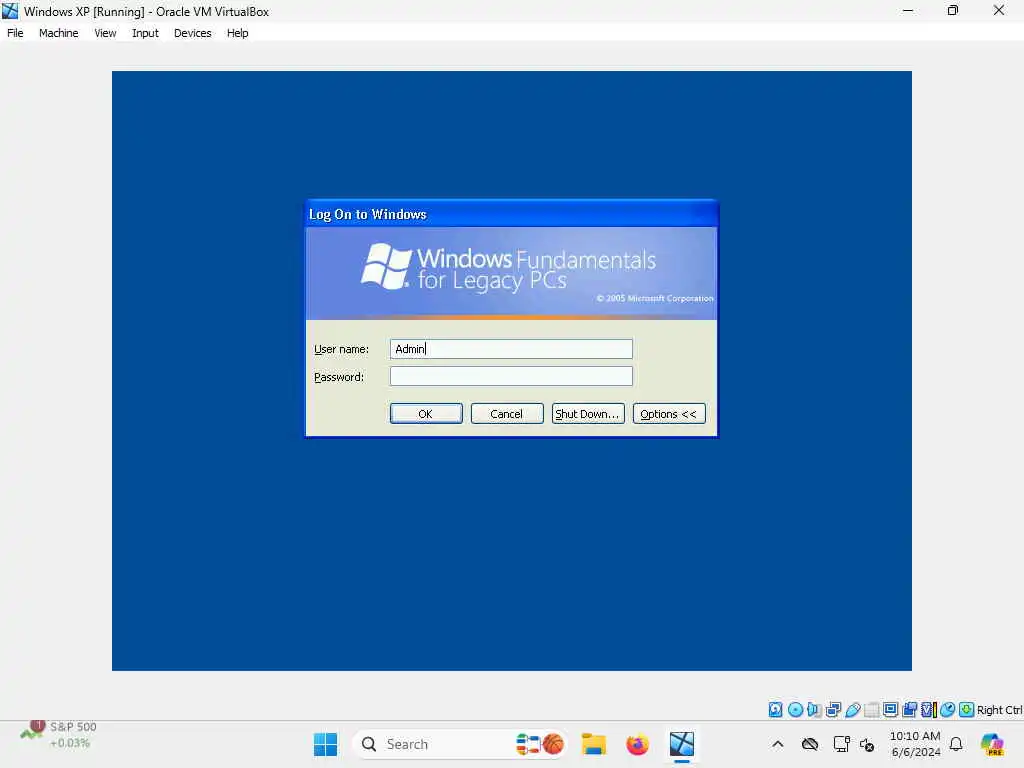The width and height of the screenshot is (1024, 768).
Task: Click the display settings status icon
Action: click(890, 709)
